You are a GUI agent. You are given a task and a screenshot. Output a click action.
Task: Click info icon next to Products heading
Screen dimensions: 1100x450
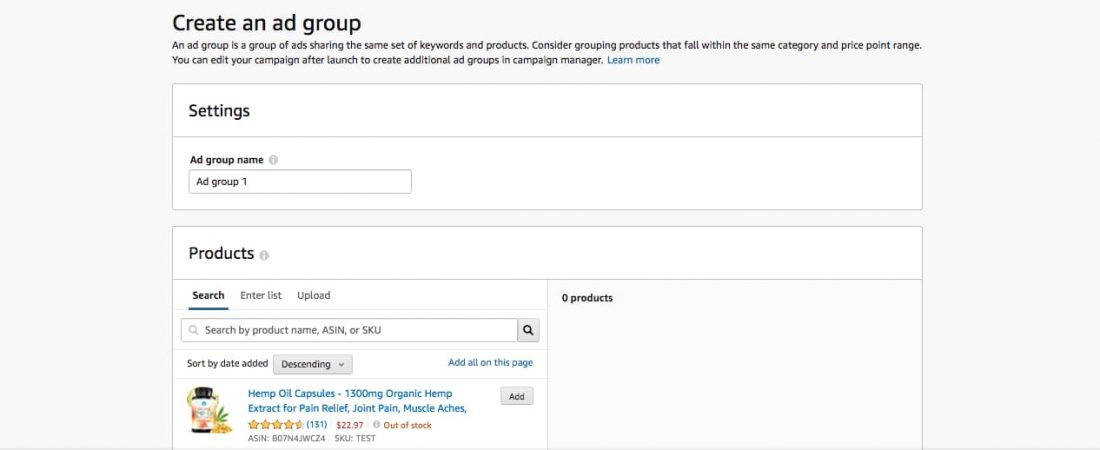pyautogui.click(x=264, y=256)
